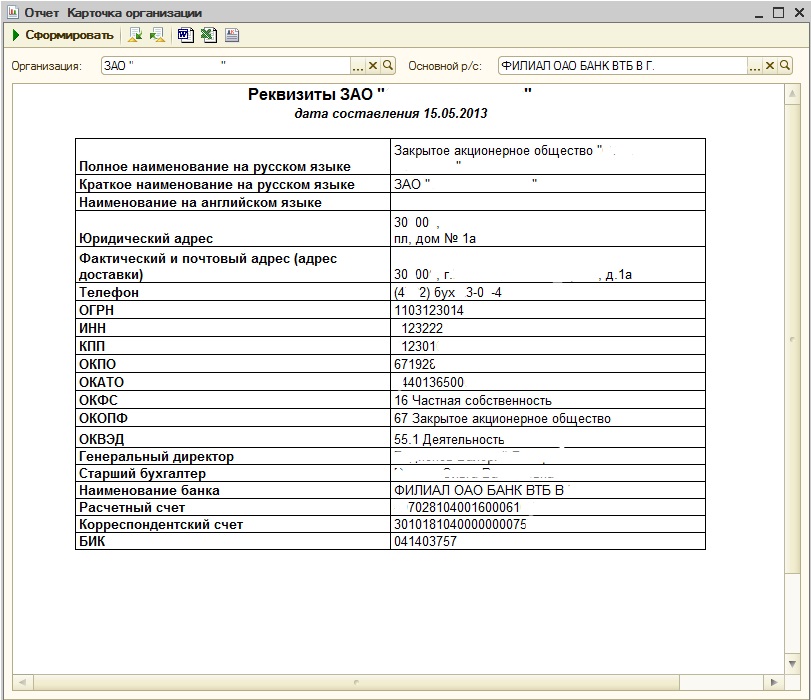Select cell 67 Закрытое акционерное общество
Viewport: 811px width, 700px height.
pyautogui.click(x=548, y=418)
